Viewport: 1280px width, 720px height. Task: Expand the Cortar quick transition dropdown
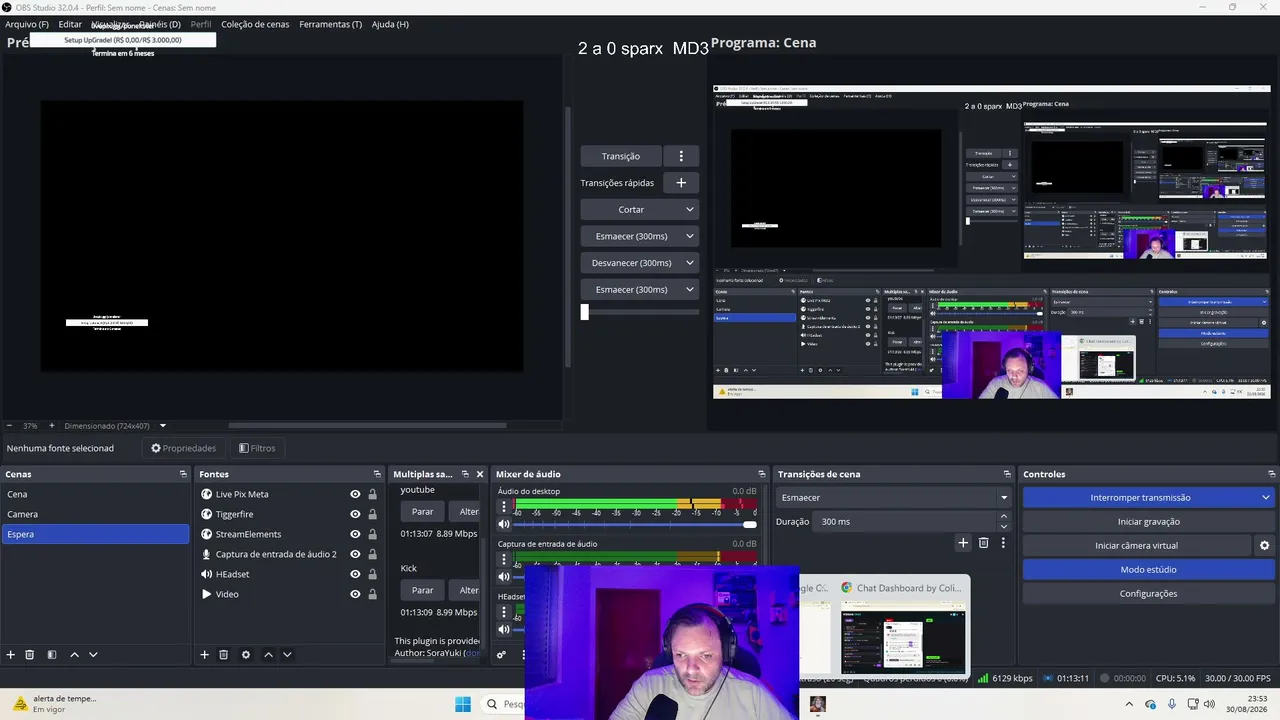point(690,210)
